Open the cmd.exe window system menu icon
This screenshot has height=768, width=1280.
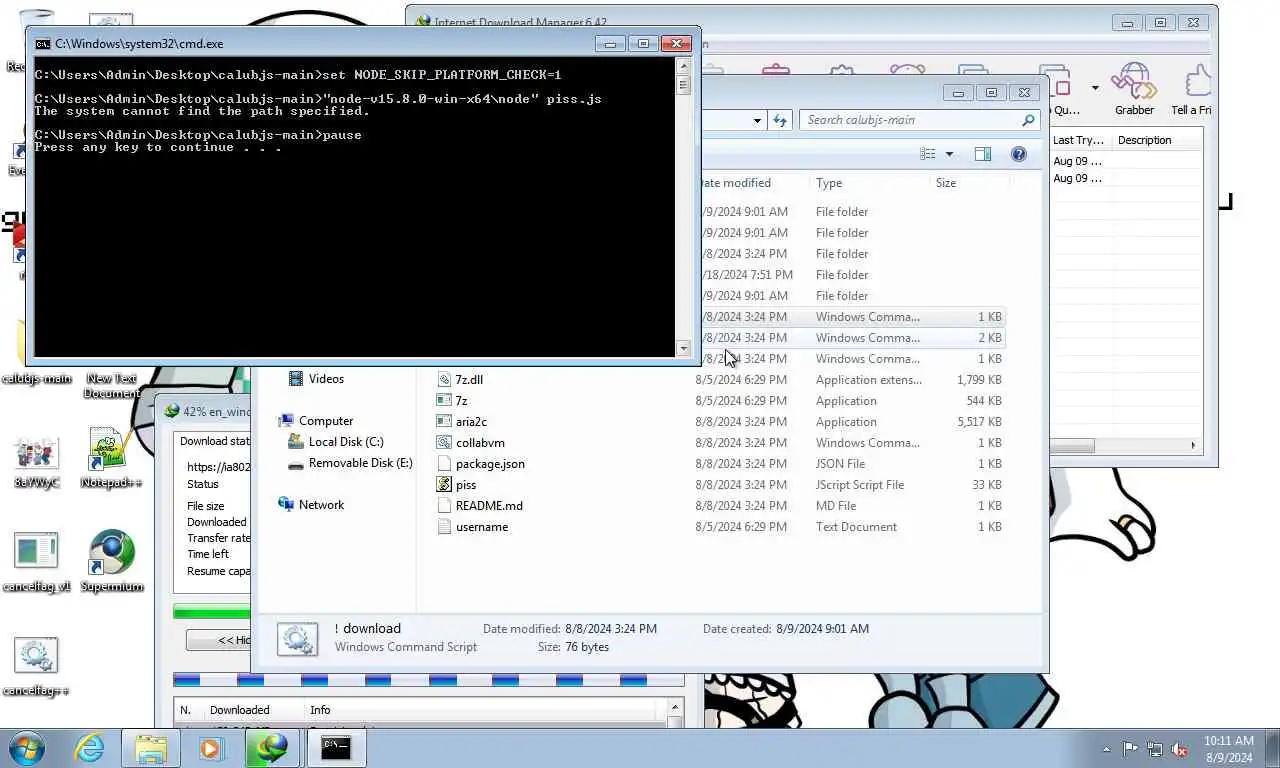click(42, 44)
